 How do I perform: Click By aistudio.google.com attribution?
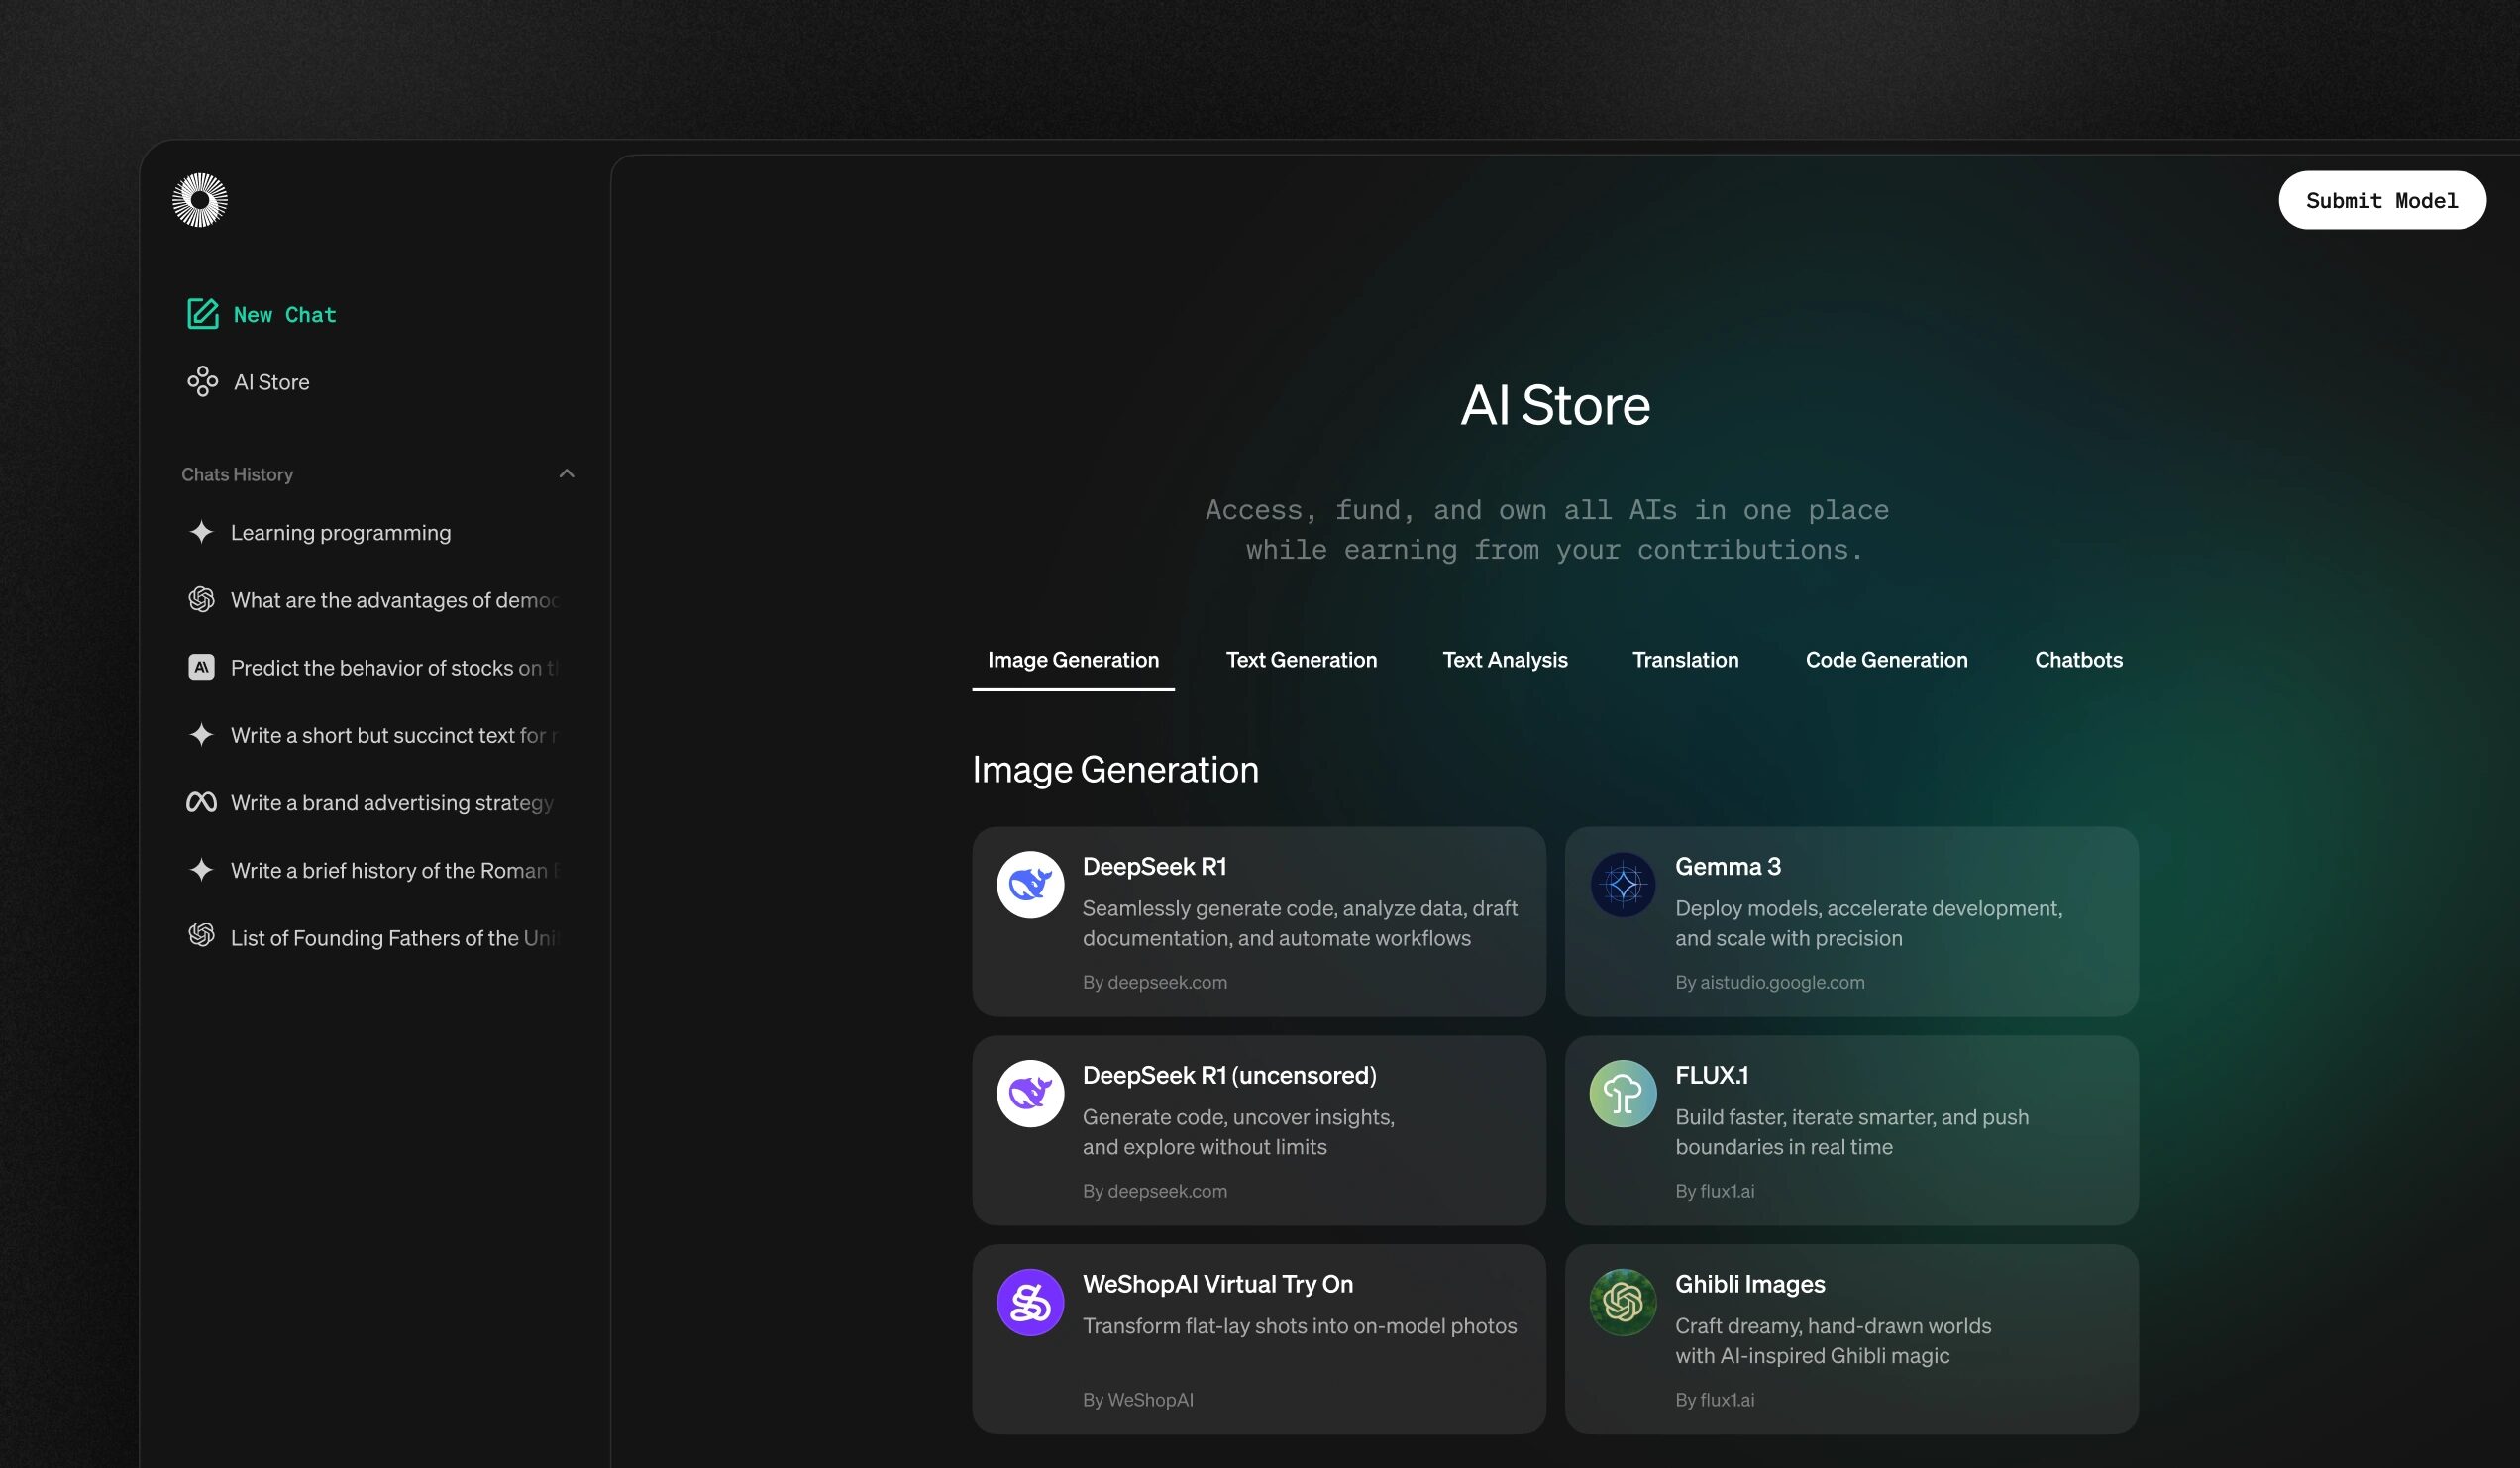click(x=1769, y=982)
